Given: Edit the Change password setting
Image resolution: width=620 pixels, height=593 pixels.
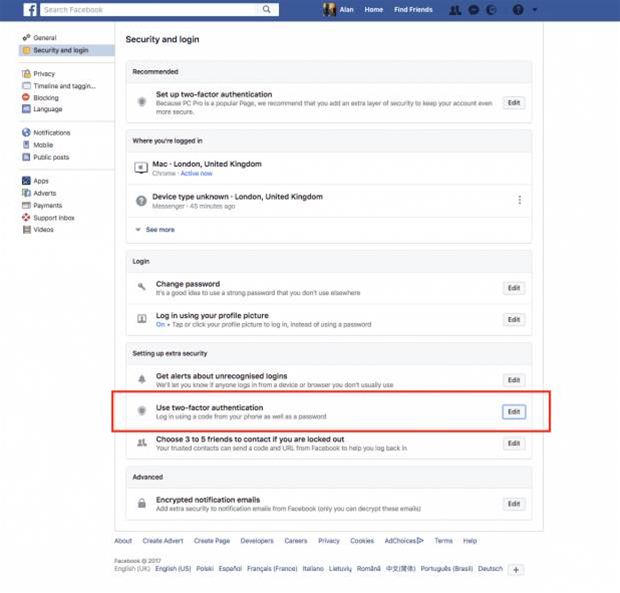Looking at the screenshot, I should tap(513, 288).
